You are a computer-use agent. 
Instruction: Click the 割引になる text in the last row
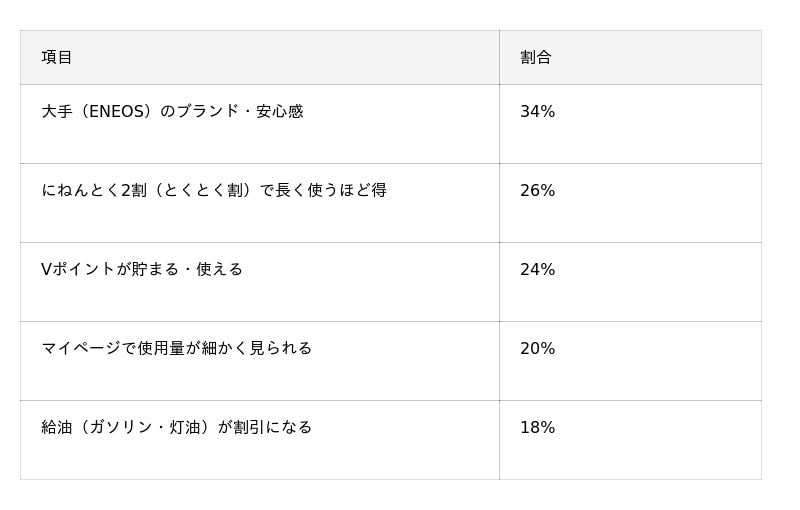pos(273,428)
